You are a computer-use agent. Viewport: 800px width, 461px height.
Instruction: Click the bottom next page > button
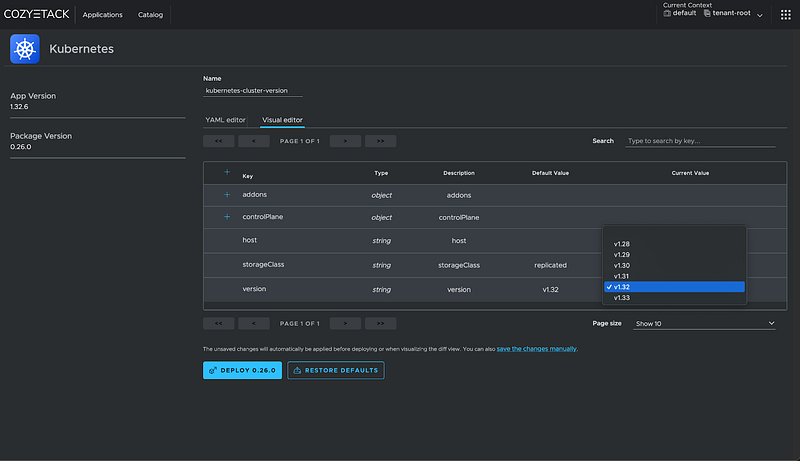pyautogui.click(x=345, y=324)
